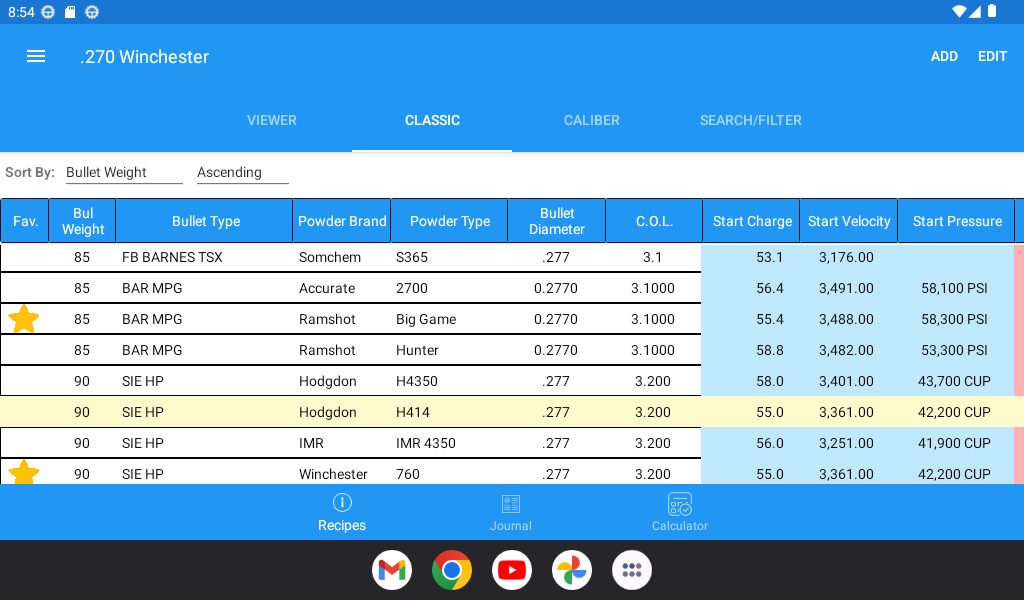Open the Journal icon tab
The height and width of the screenshot is (600, 1024).
(x=511, y=504)
